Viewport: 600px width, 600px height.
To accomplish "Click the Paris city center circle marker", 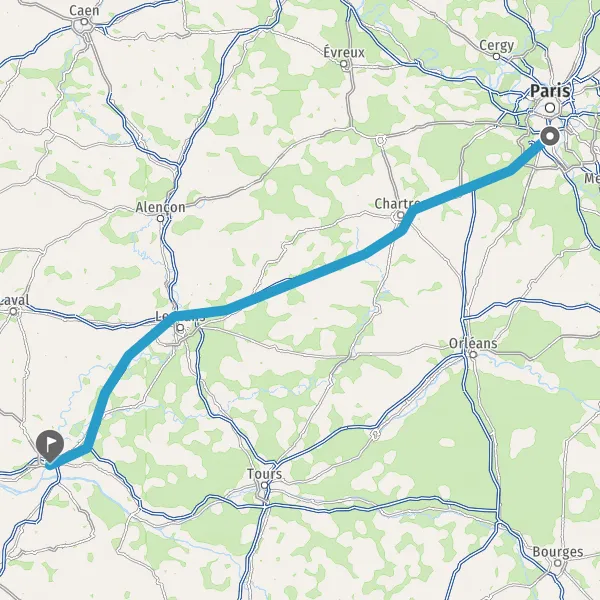I will click(550, 108).
